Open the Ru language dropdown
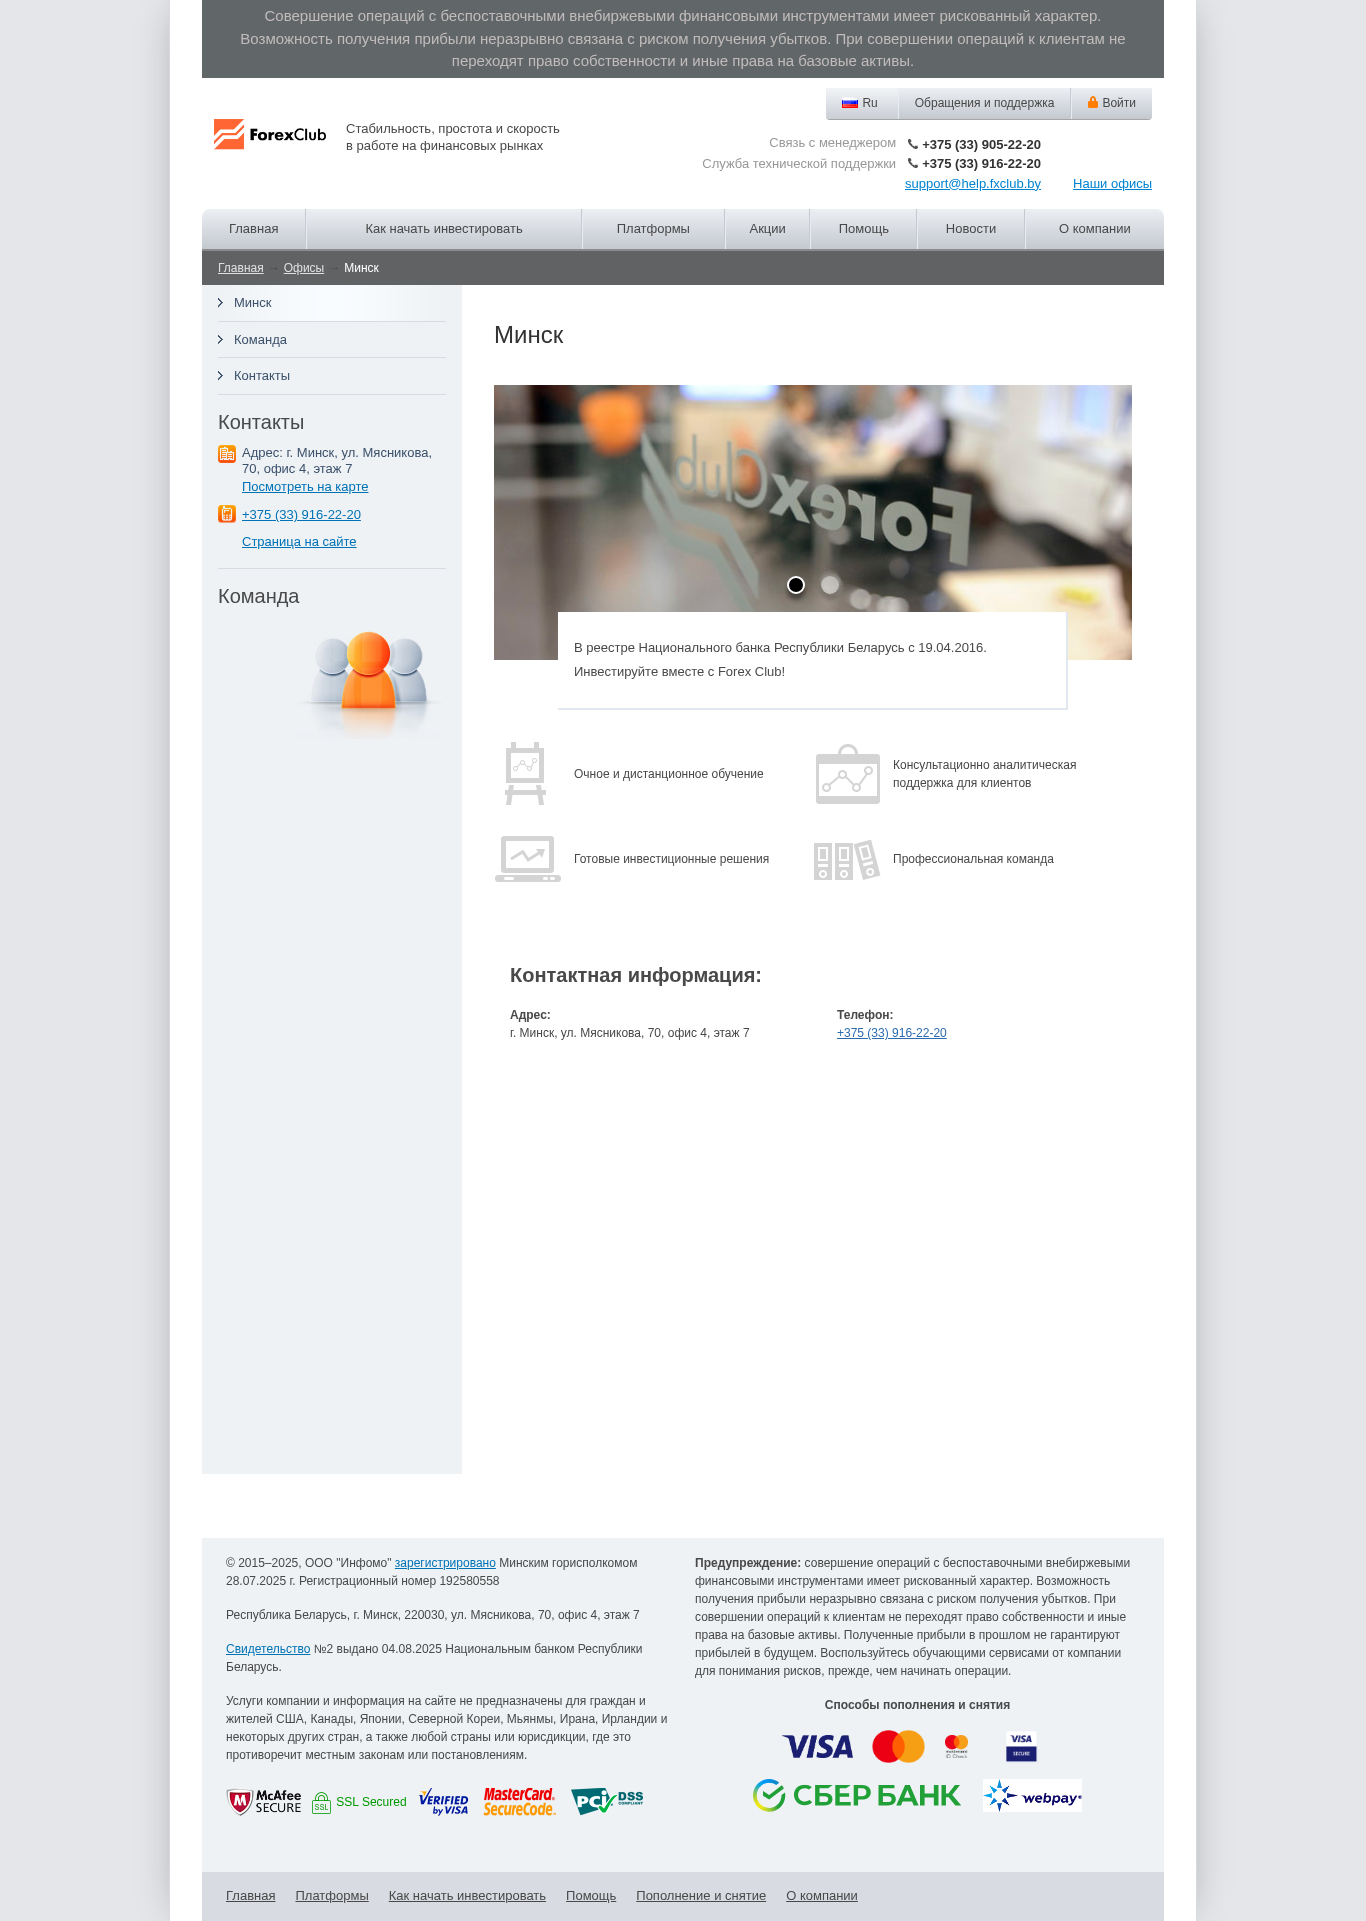The width and height of the screenshot is (1366, 1921). pyautogui.click(x=861, y=103)
